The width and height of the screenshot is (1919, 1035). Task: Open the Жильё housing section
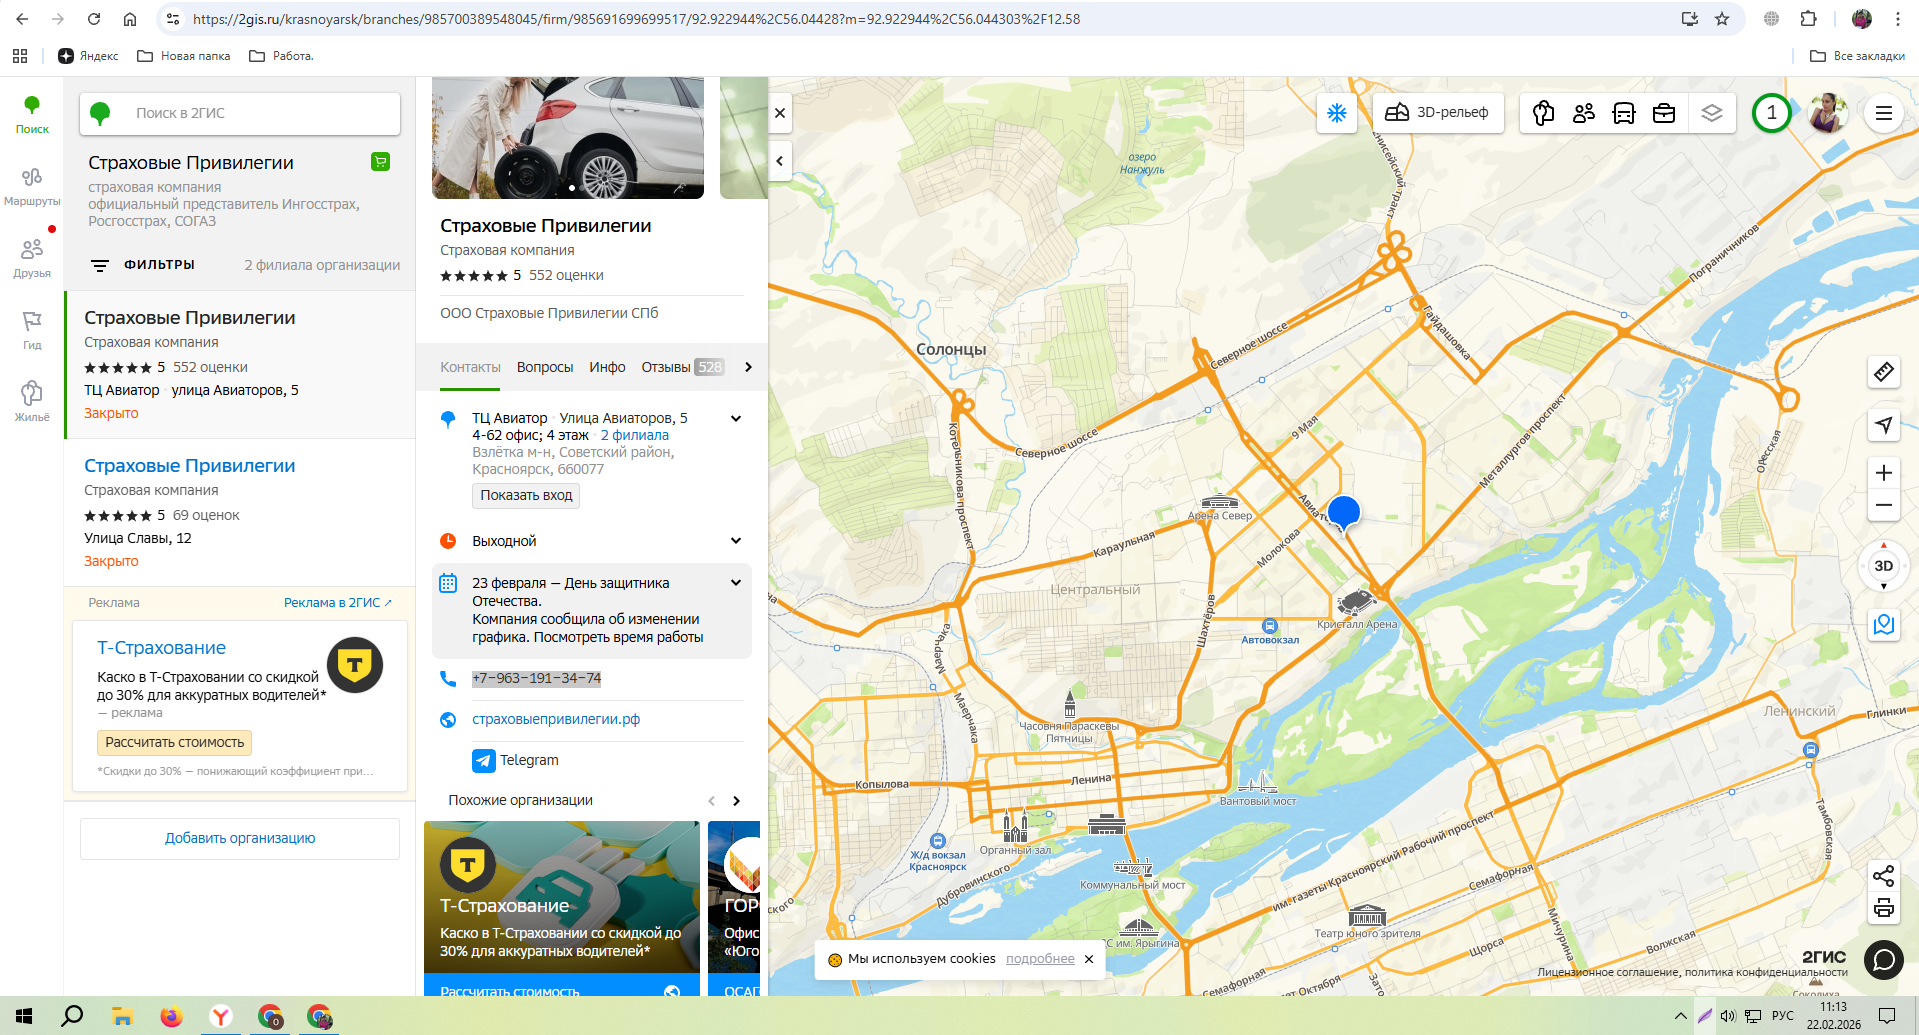point(32,402)
